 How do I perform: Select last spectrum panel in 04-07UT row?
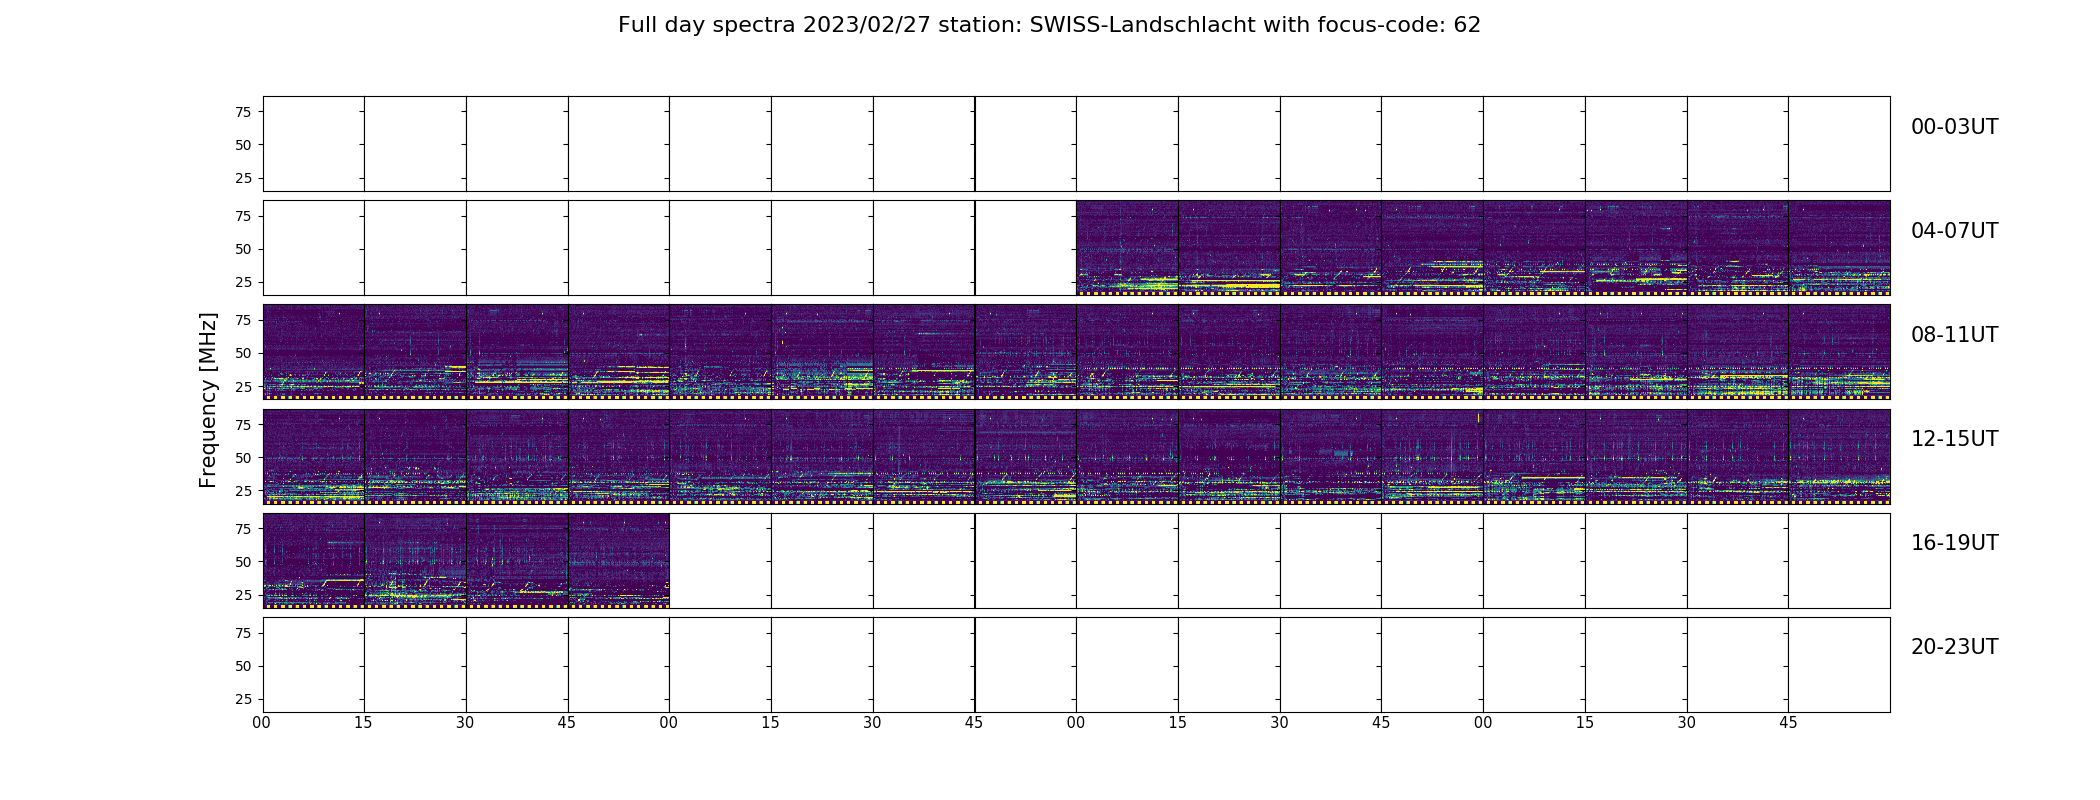(x=1839, y=248)
